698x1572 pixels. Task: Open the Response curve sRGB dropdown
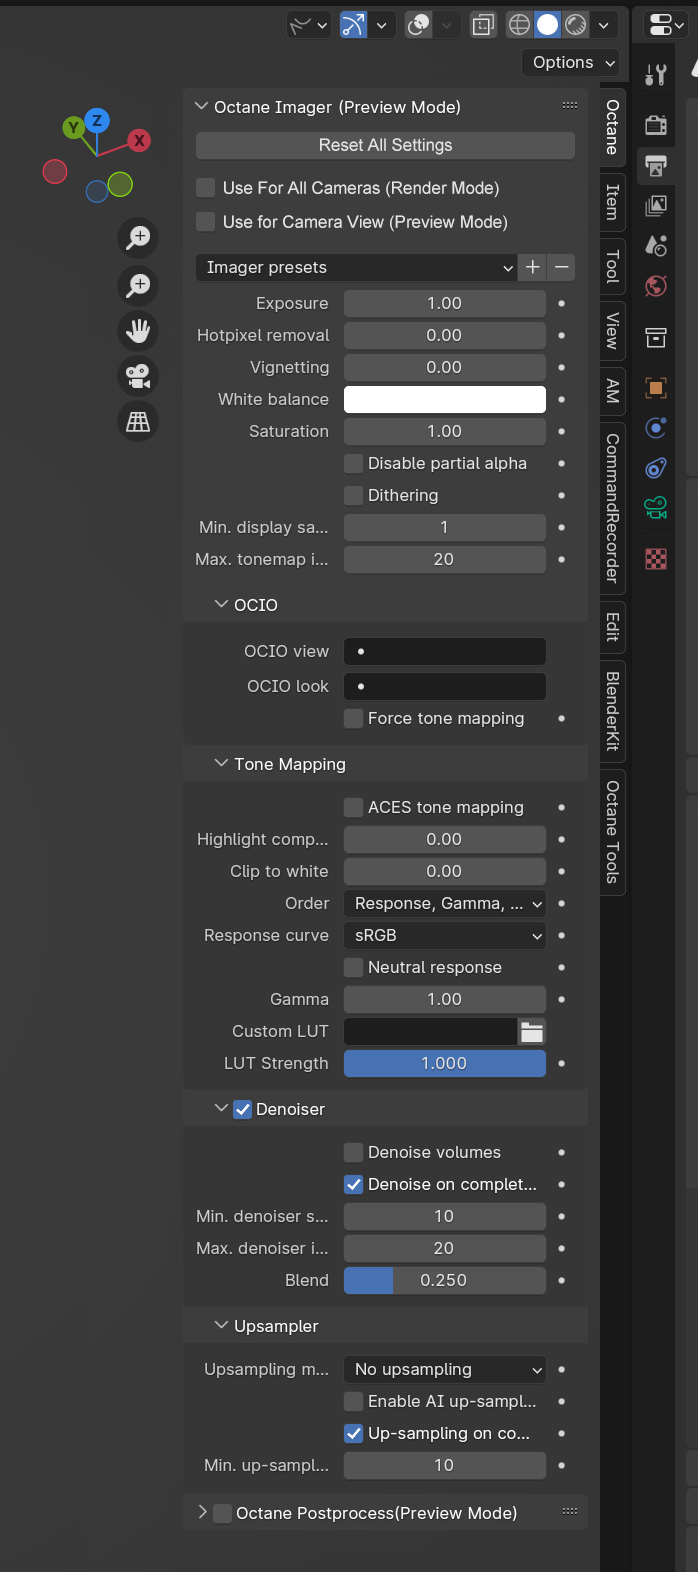445,936
